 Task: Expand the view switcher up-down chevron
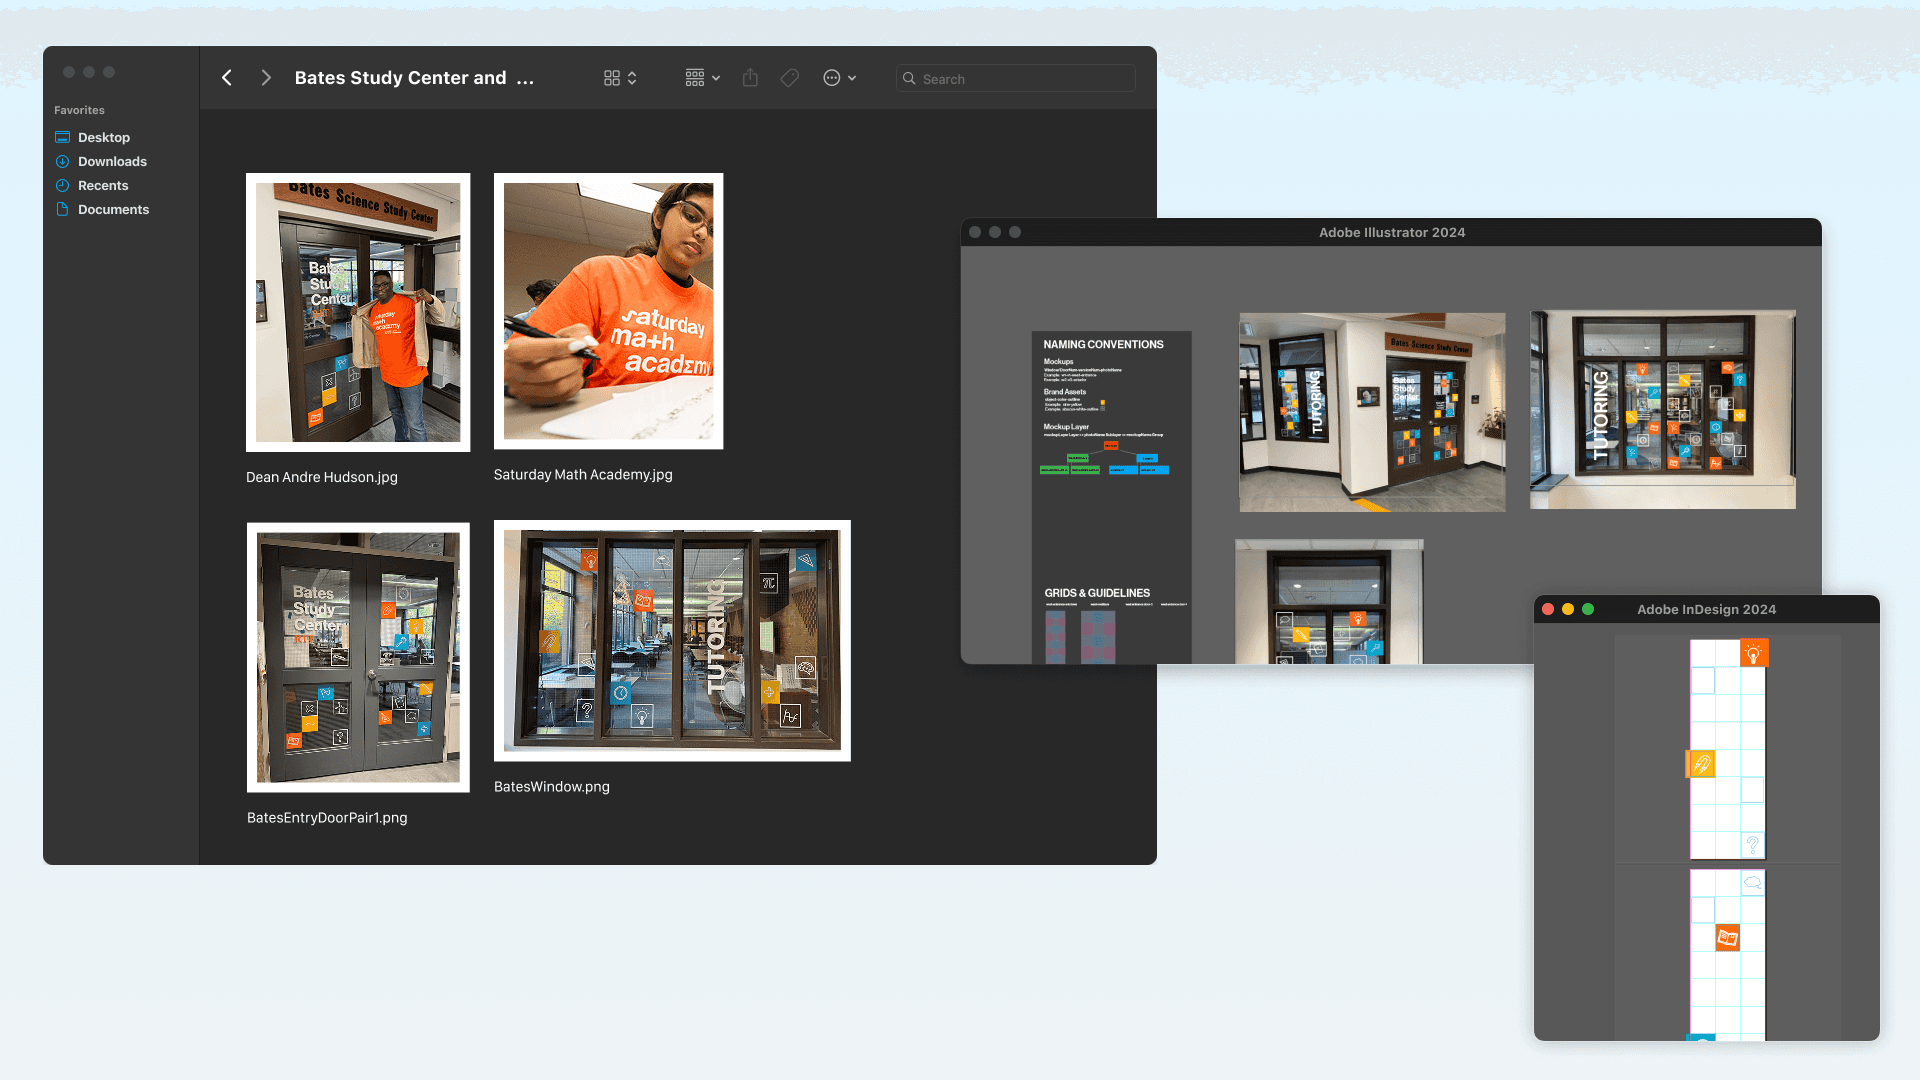point(632,78)
